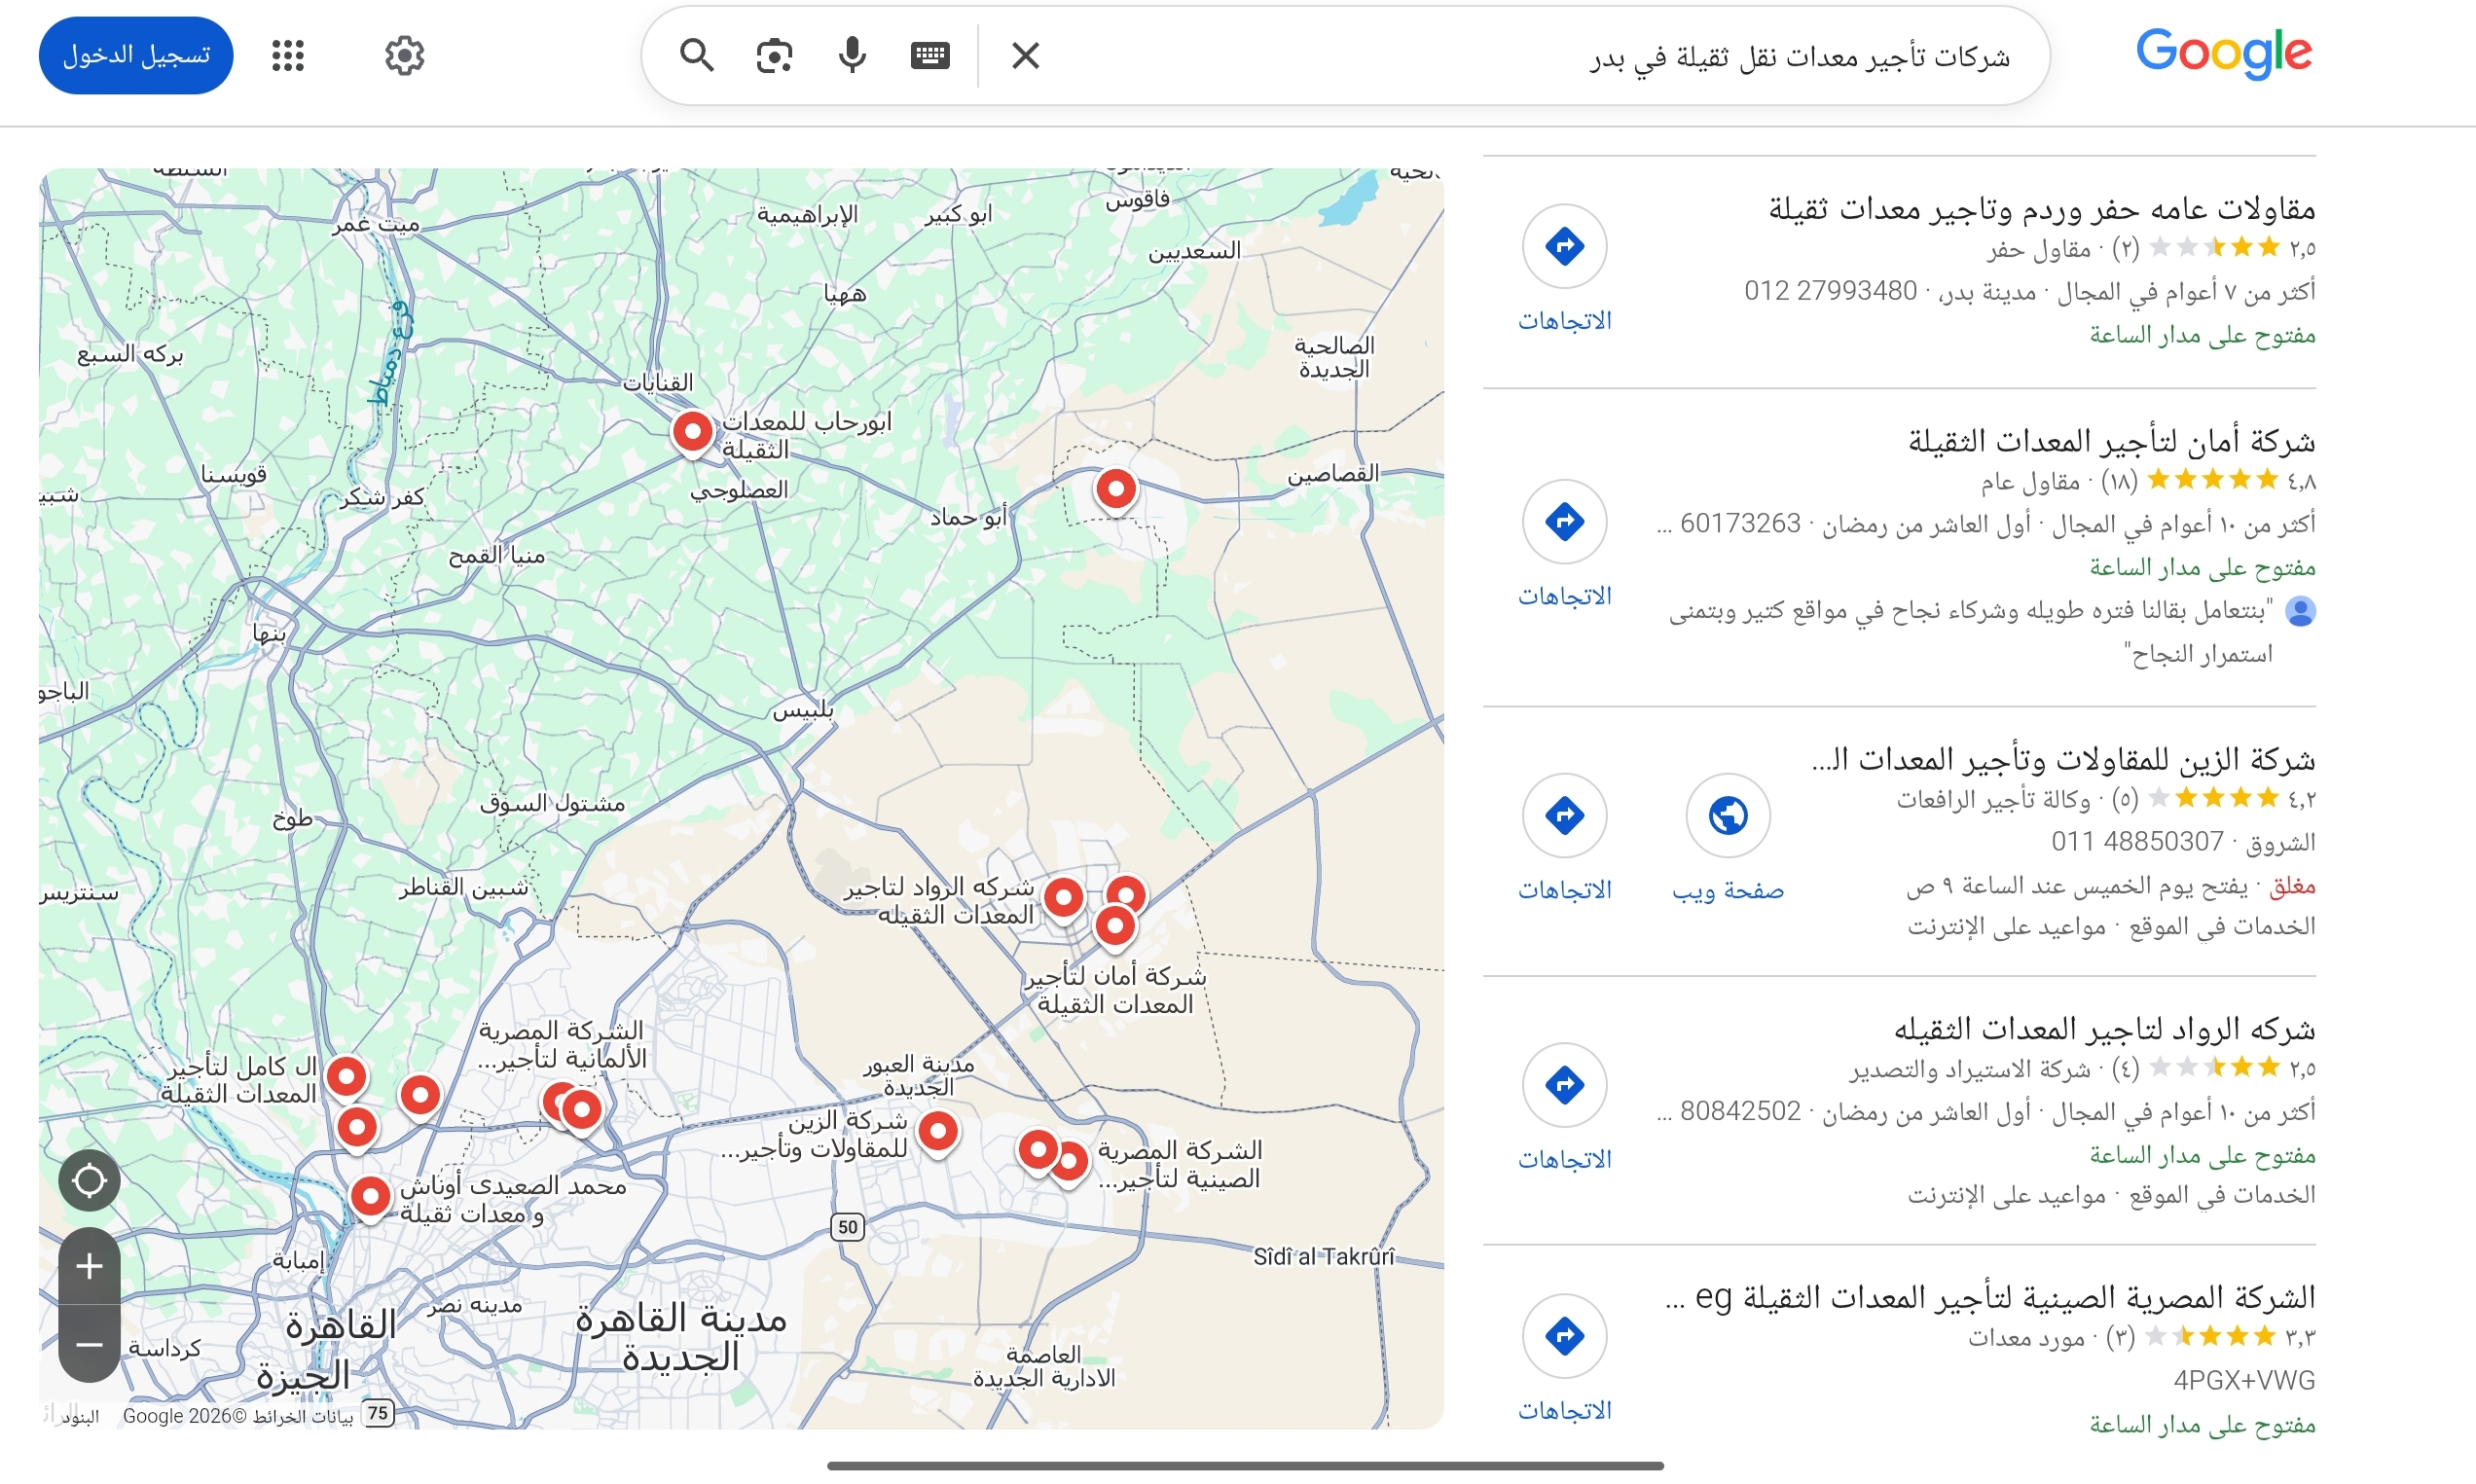Select map pin for محمد الصعيدى أوناش
This screenshot has height=1484, width=2476.
370,1196
